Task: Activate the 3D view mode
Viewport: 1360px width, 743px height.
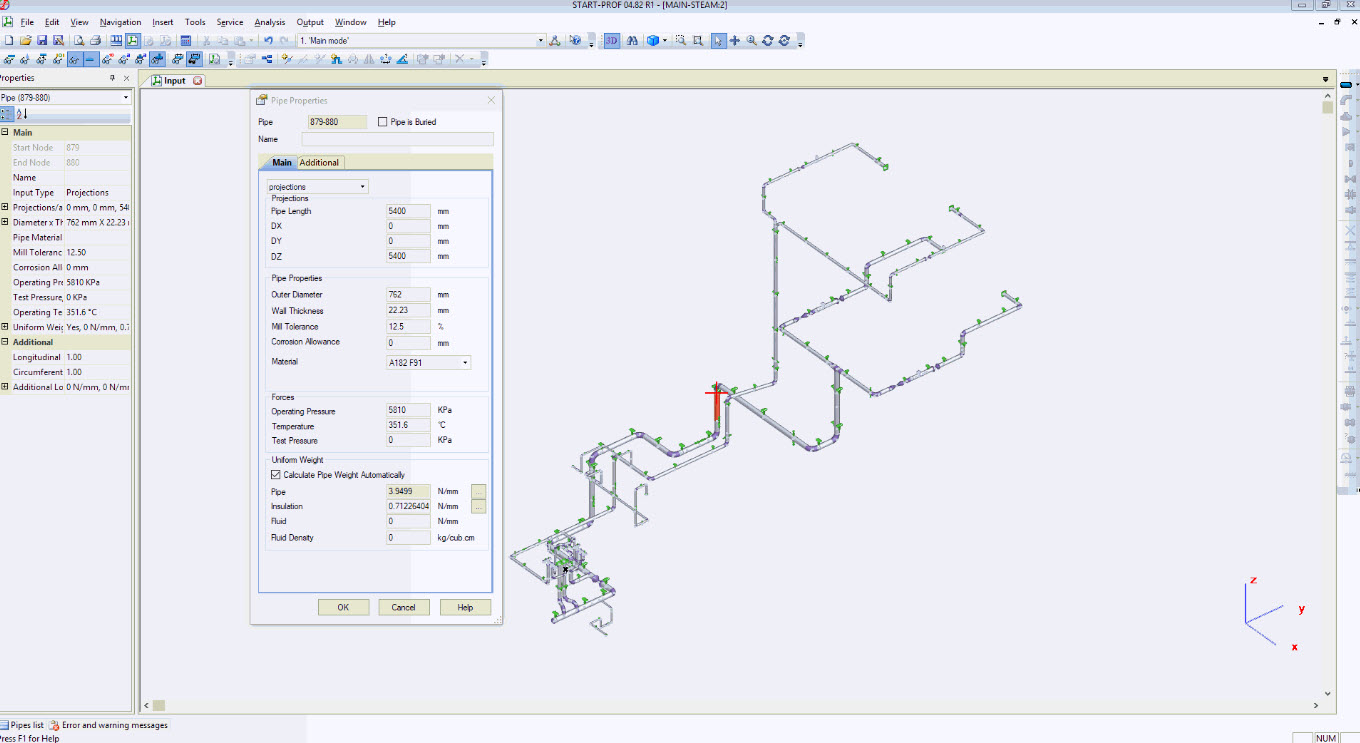Action: pos(611,40)
